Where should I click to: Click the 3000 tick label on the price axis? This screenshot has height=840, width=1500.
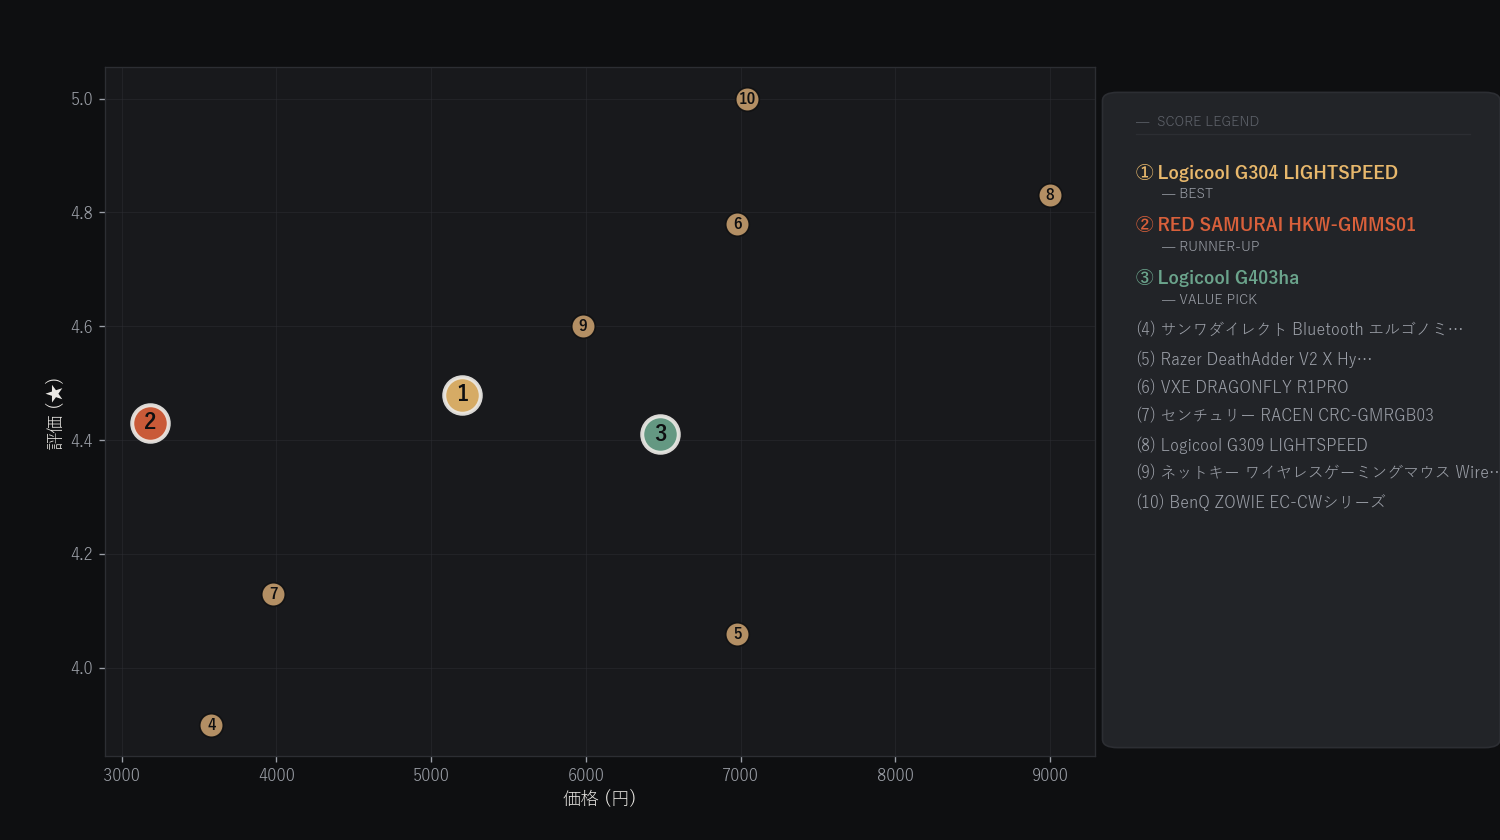click(x=122, y=775)
